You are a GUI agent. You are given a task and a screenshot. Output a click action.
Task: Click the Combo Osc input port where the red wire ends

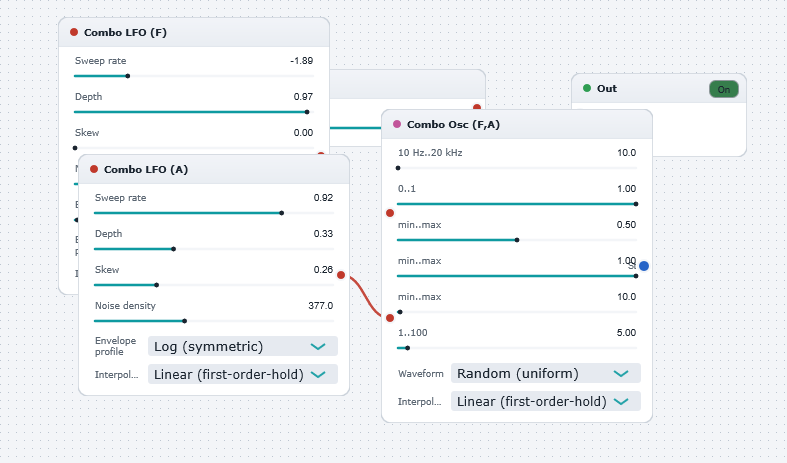(x=390, y=318)
